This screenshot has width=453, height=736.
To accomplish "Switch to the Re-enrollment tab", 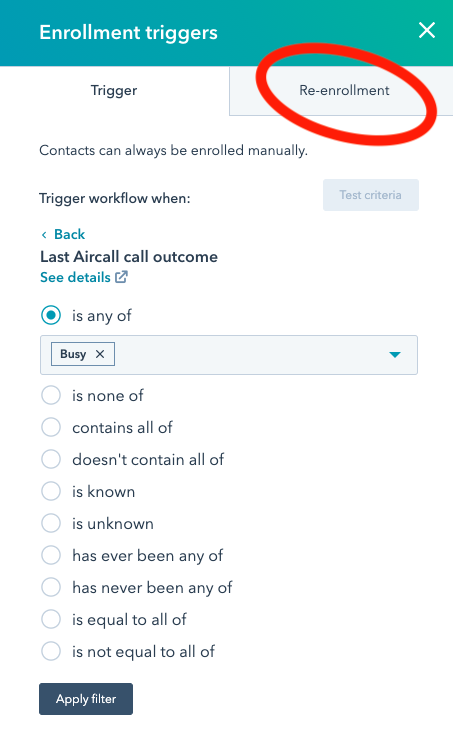I will 344,90.
